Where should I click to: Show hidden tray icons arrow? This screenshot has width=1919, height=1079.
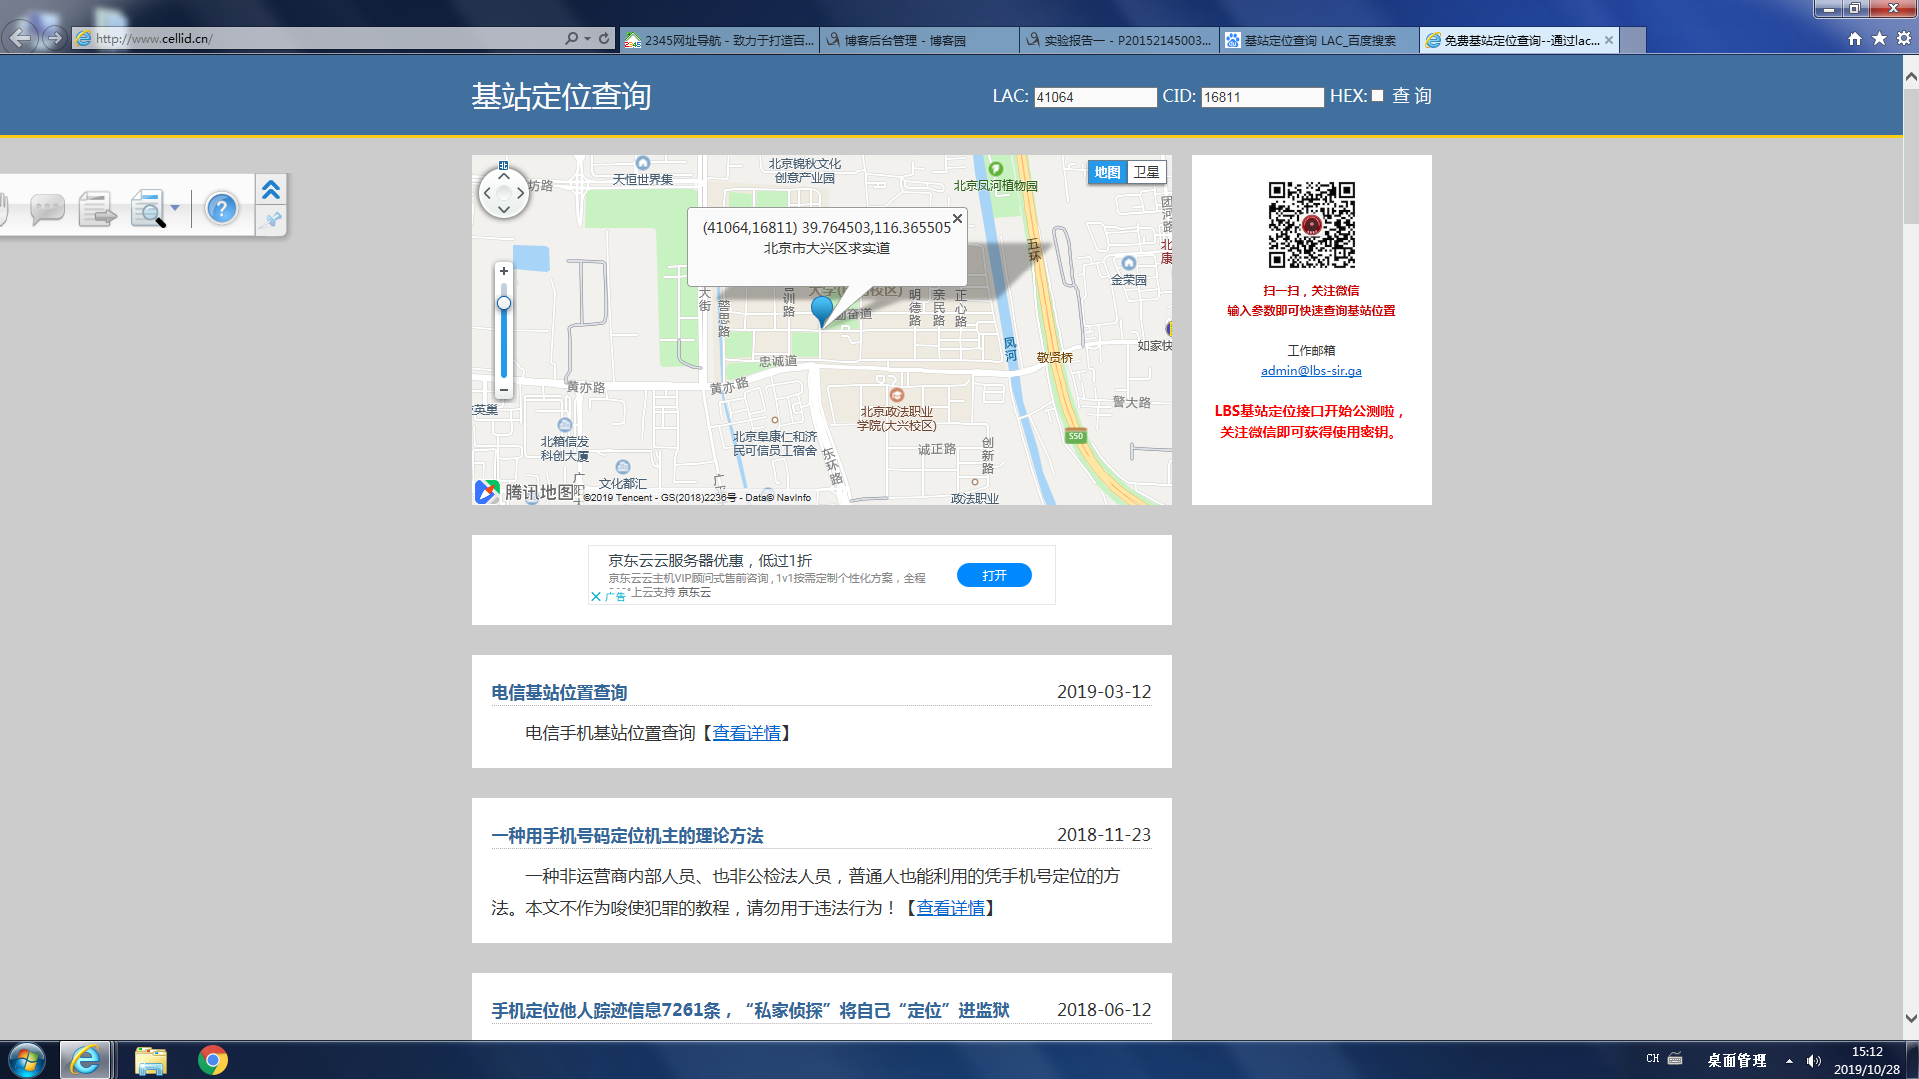click(1789, 1061)
